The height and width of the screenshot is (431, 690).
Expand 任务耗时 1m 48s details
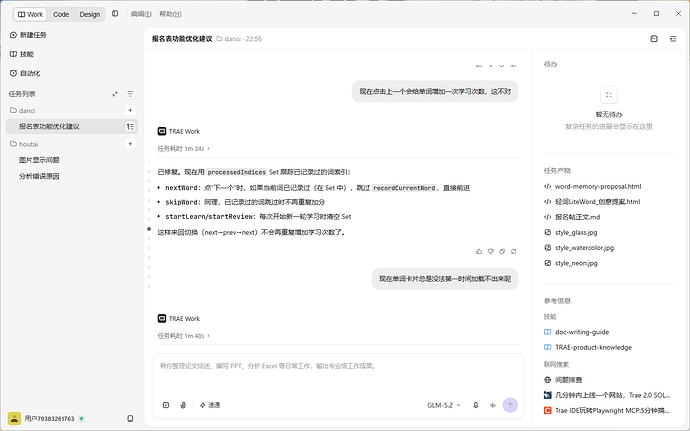(x=184, y=336)
